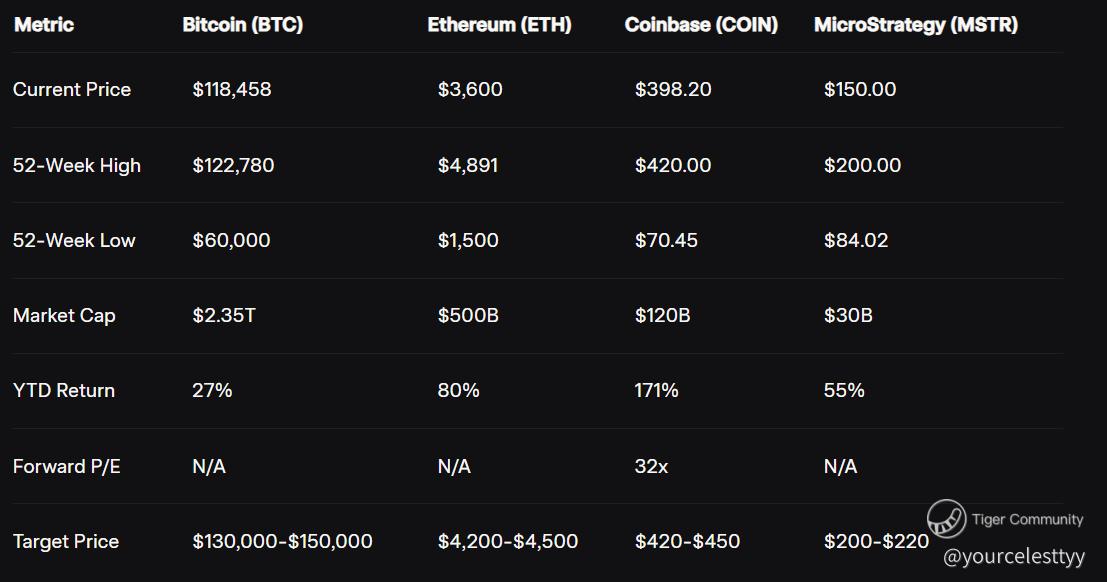This screenshot has height=582, width=1107.
Task: Click the MicroStrategy (MSTR) column header
Action: (x=915, y=25)
